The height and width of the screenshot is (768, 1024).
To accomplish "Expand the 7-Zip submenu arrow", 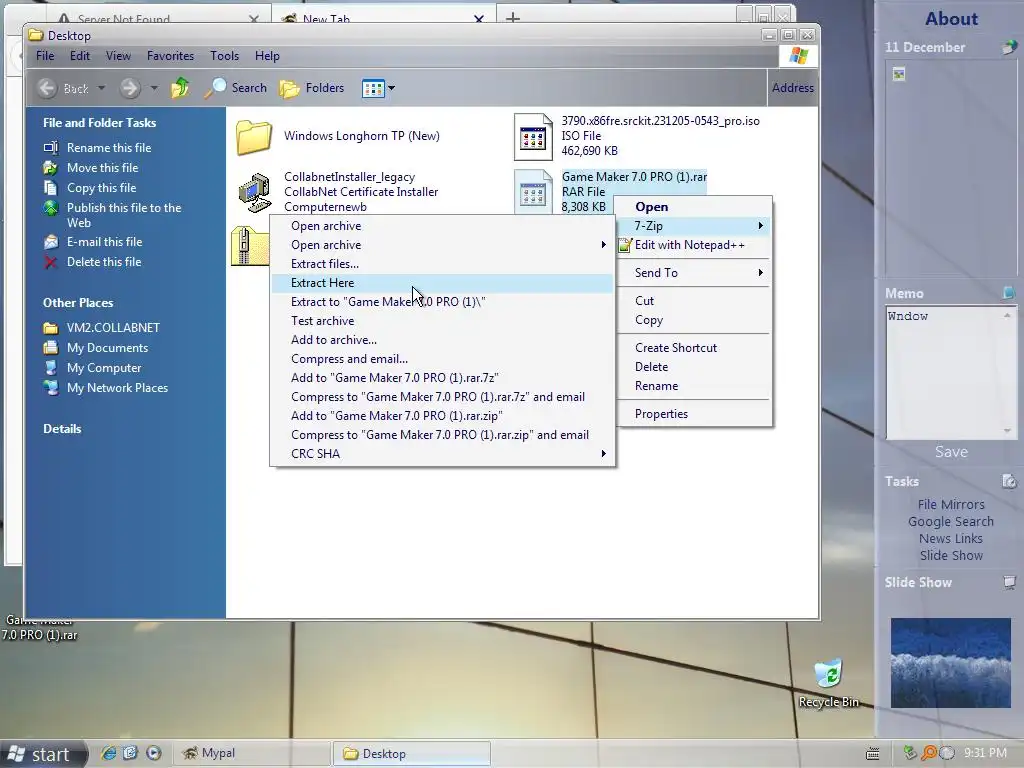I will 760,225.
